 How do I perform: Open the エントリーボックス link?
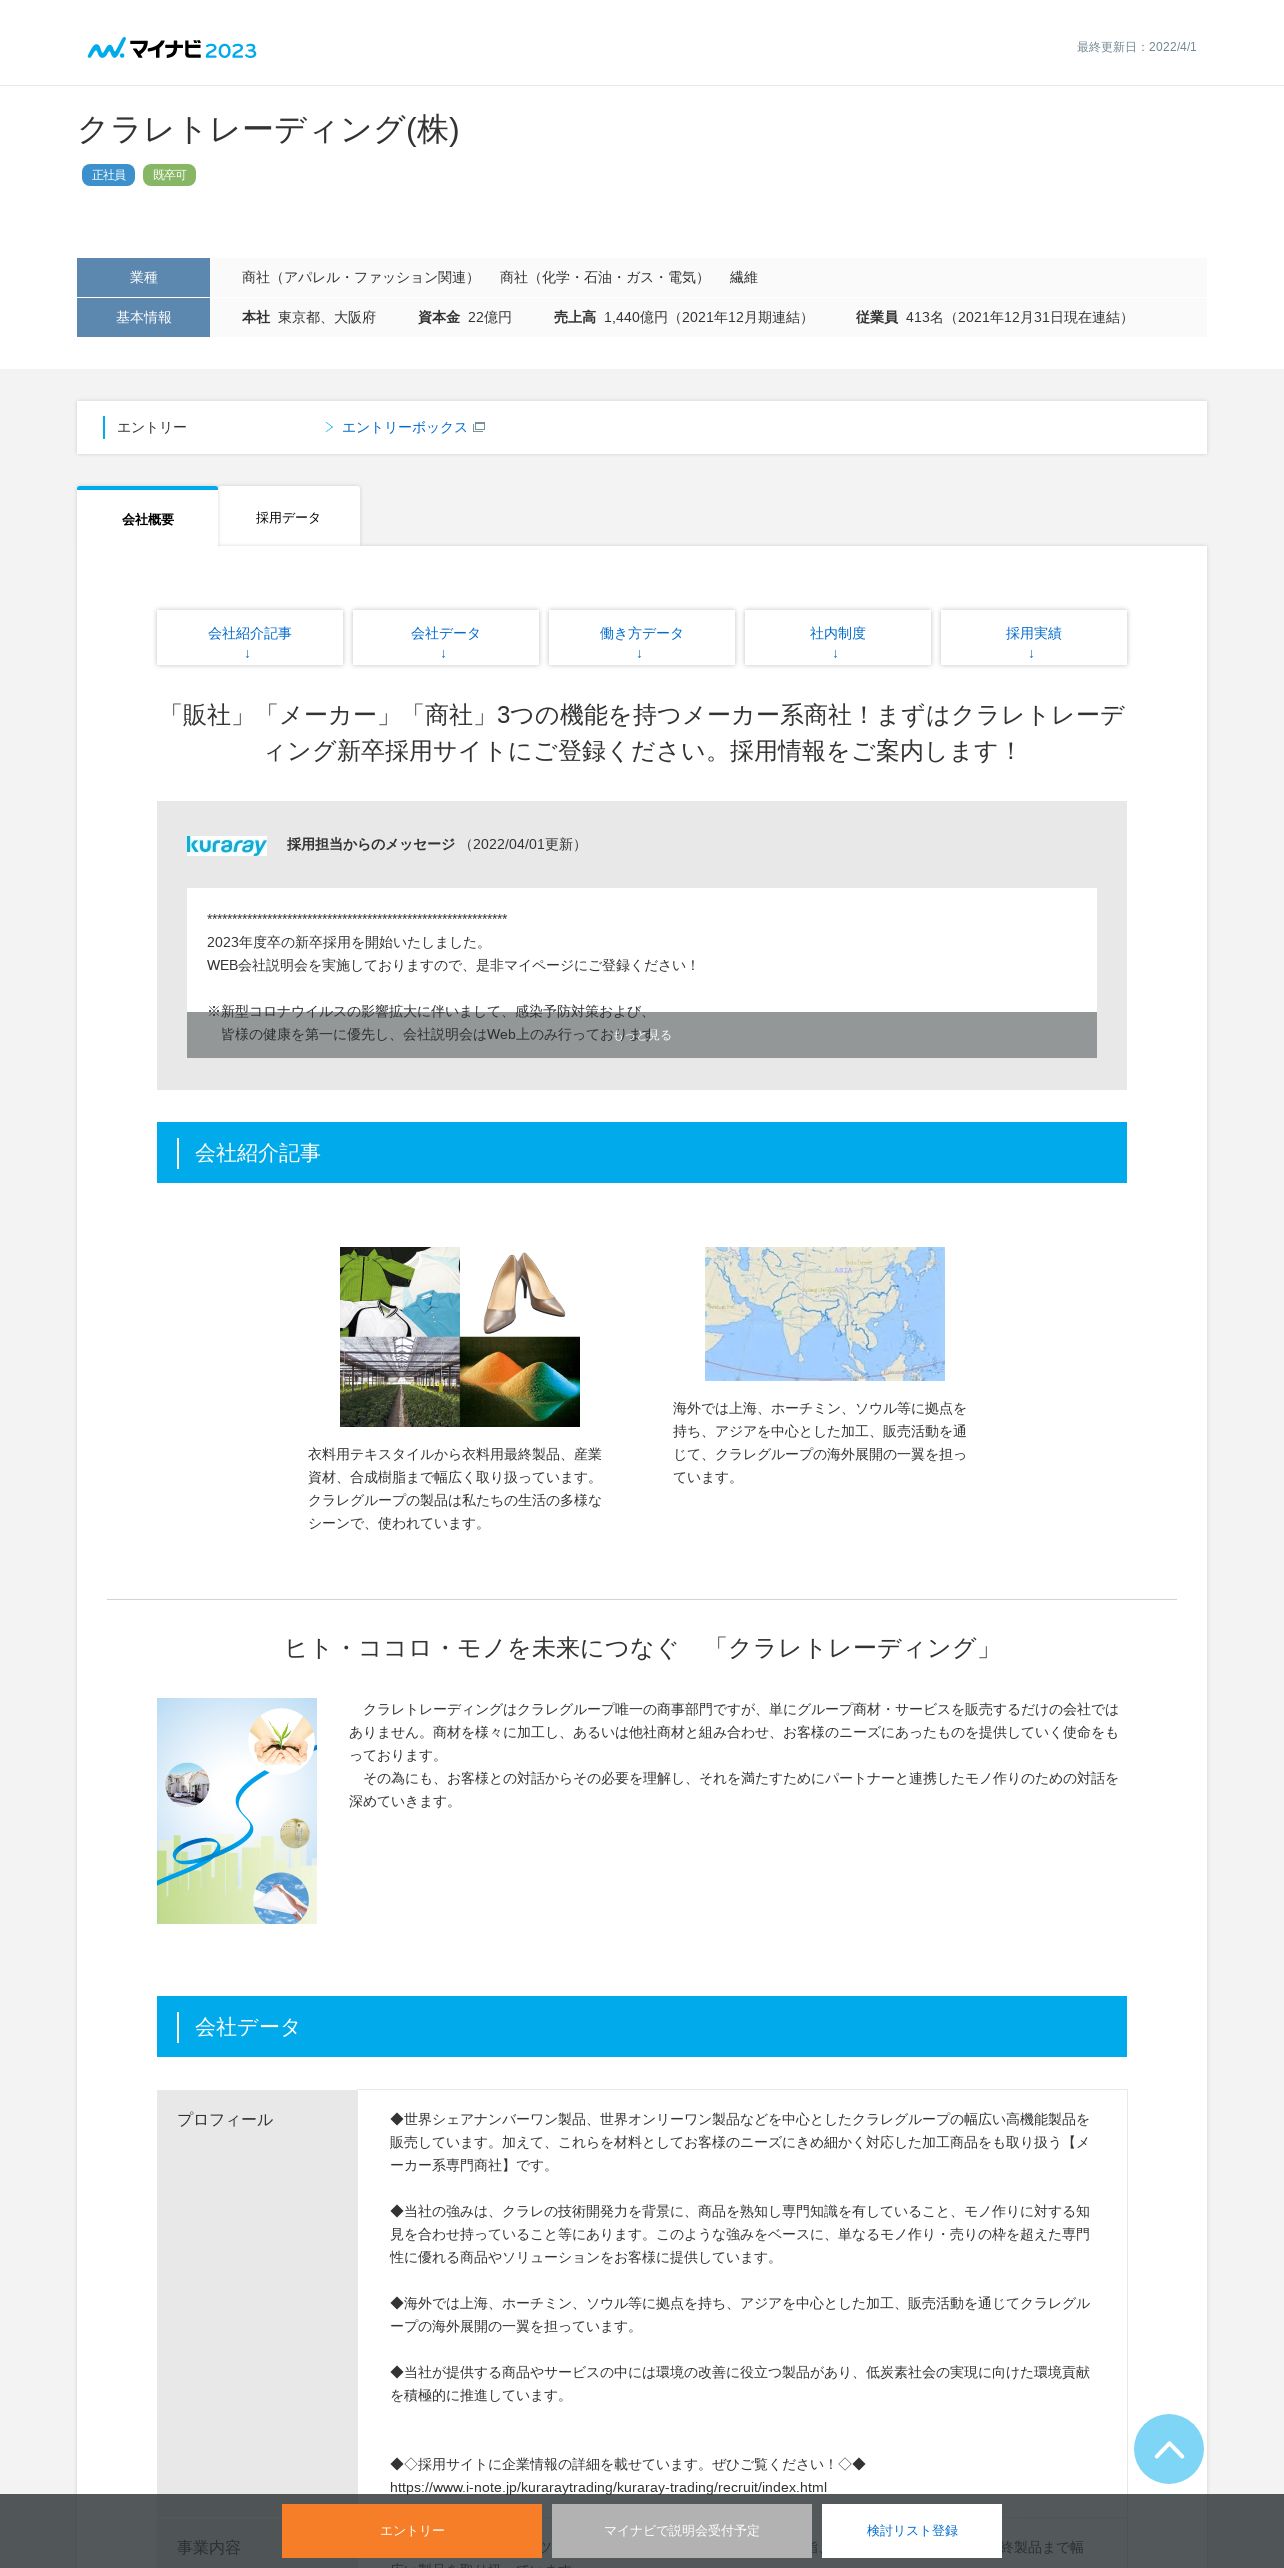(404, 427)
